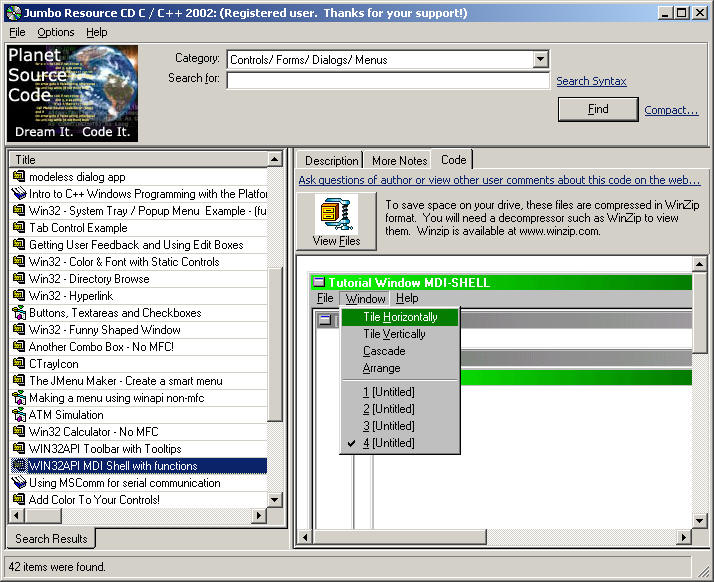Open the File menu
Image resolution: width=714 pixels, height=582 pixels.
(17, 32)
